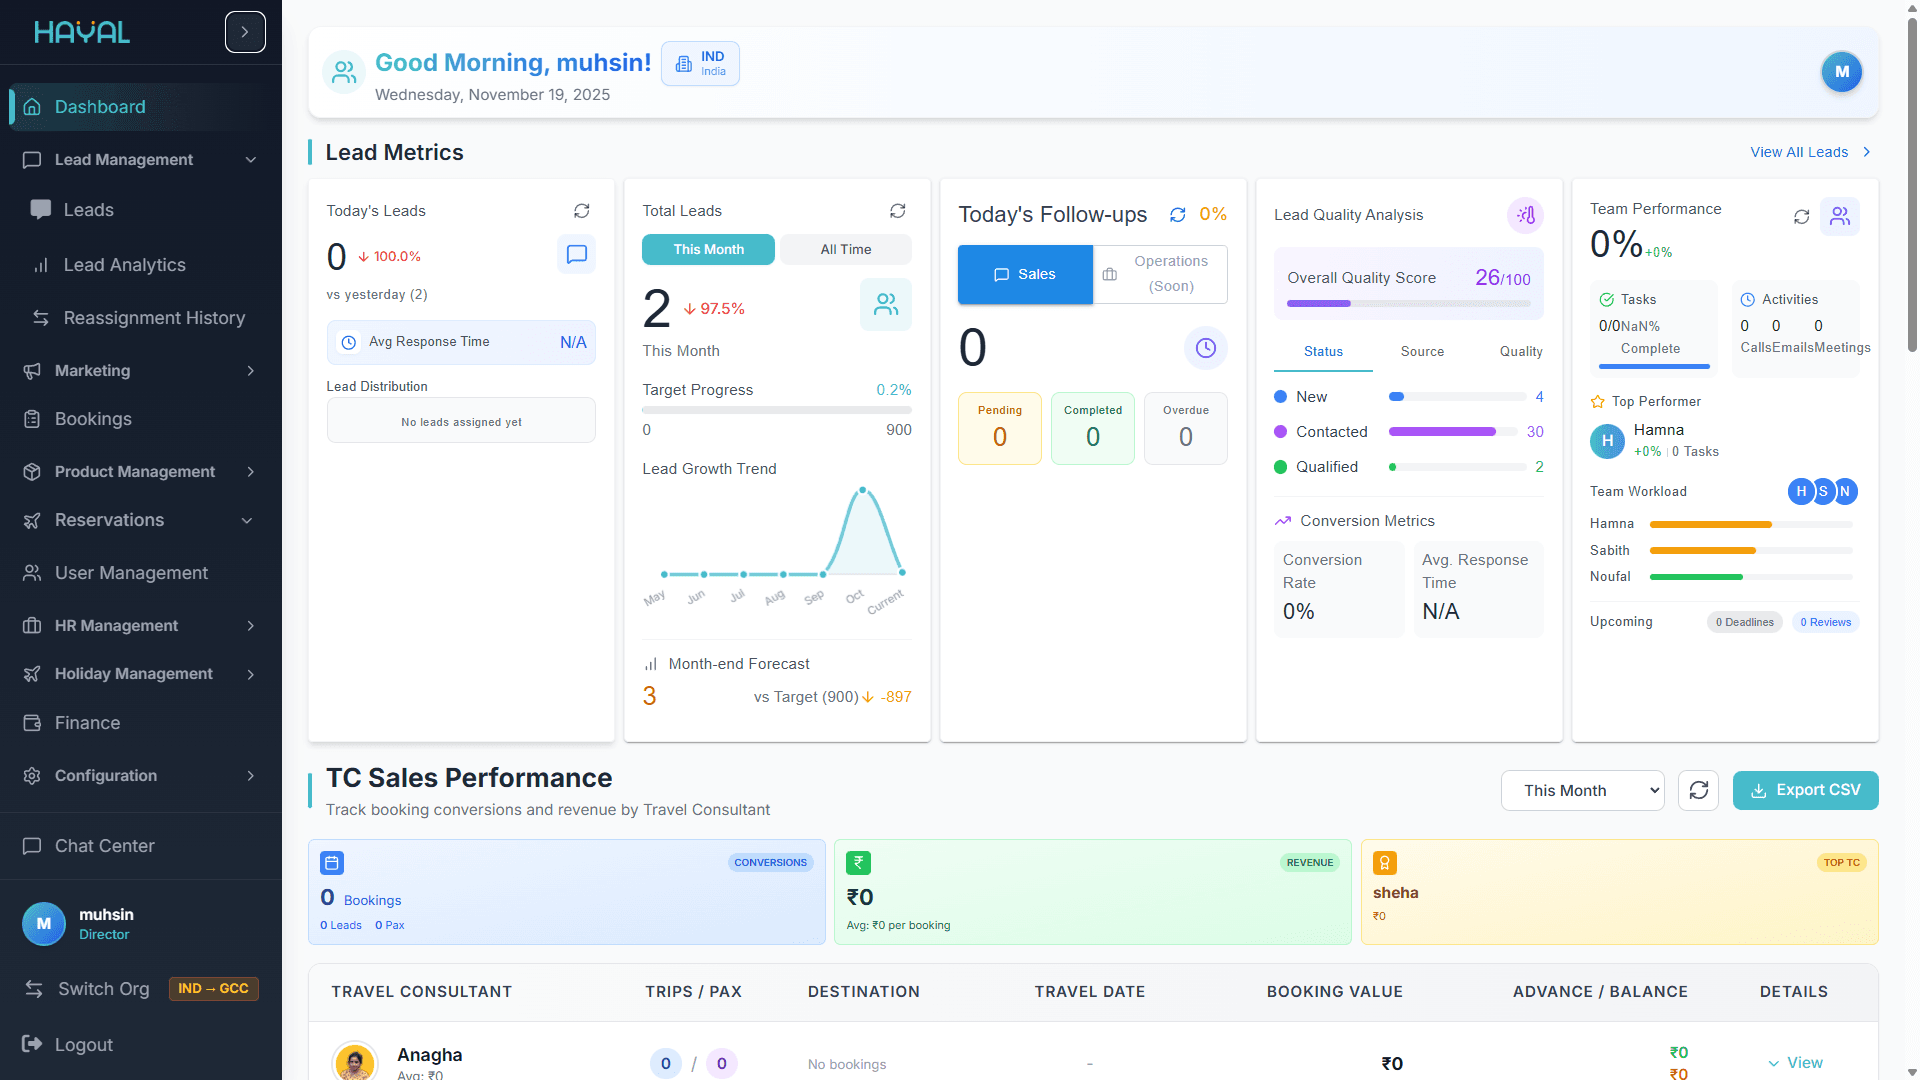The height and width of the screenshot is (1080, 1920).
Task: Click the TC Sales Performance refresh button
Action: 1698,790
